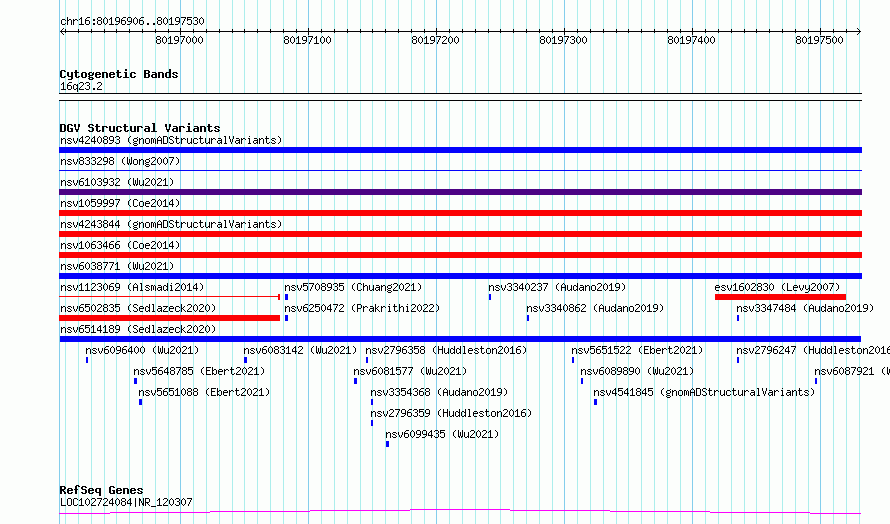This screenshot has height=524, width=890.
Task: Open variant nsv6089890 (Wu2021) label
Action: (637, 371)
